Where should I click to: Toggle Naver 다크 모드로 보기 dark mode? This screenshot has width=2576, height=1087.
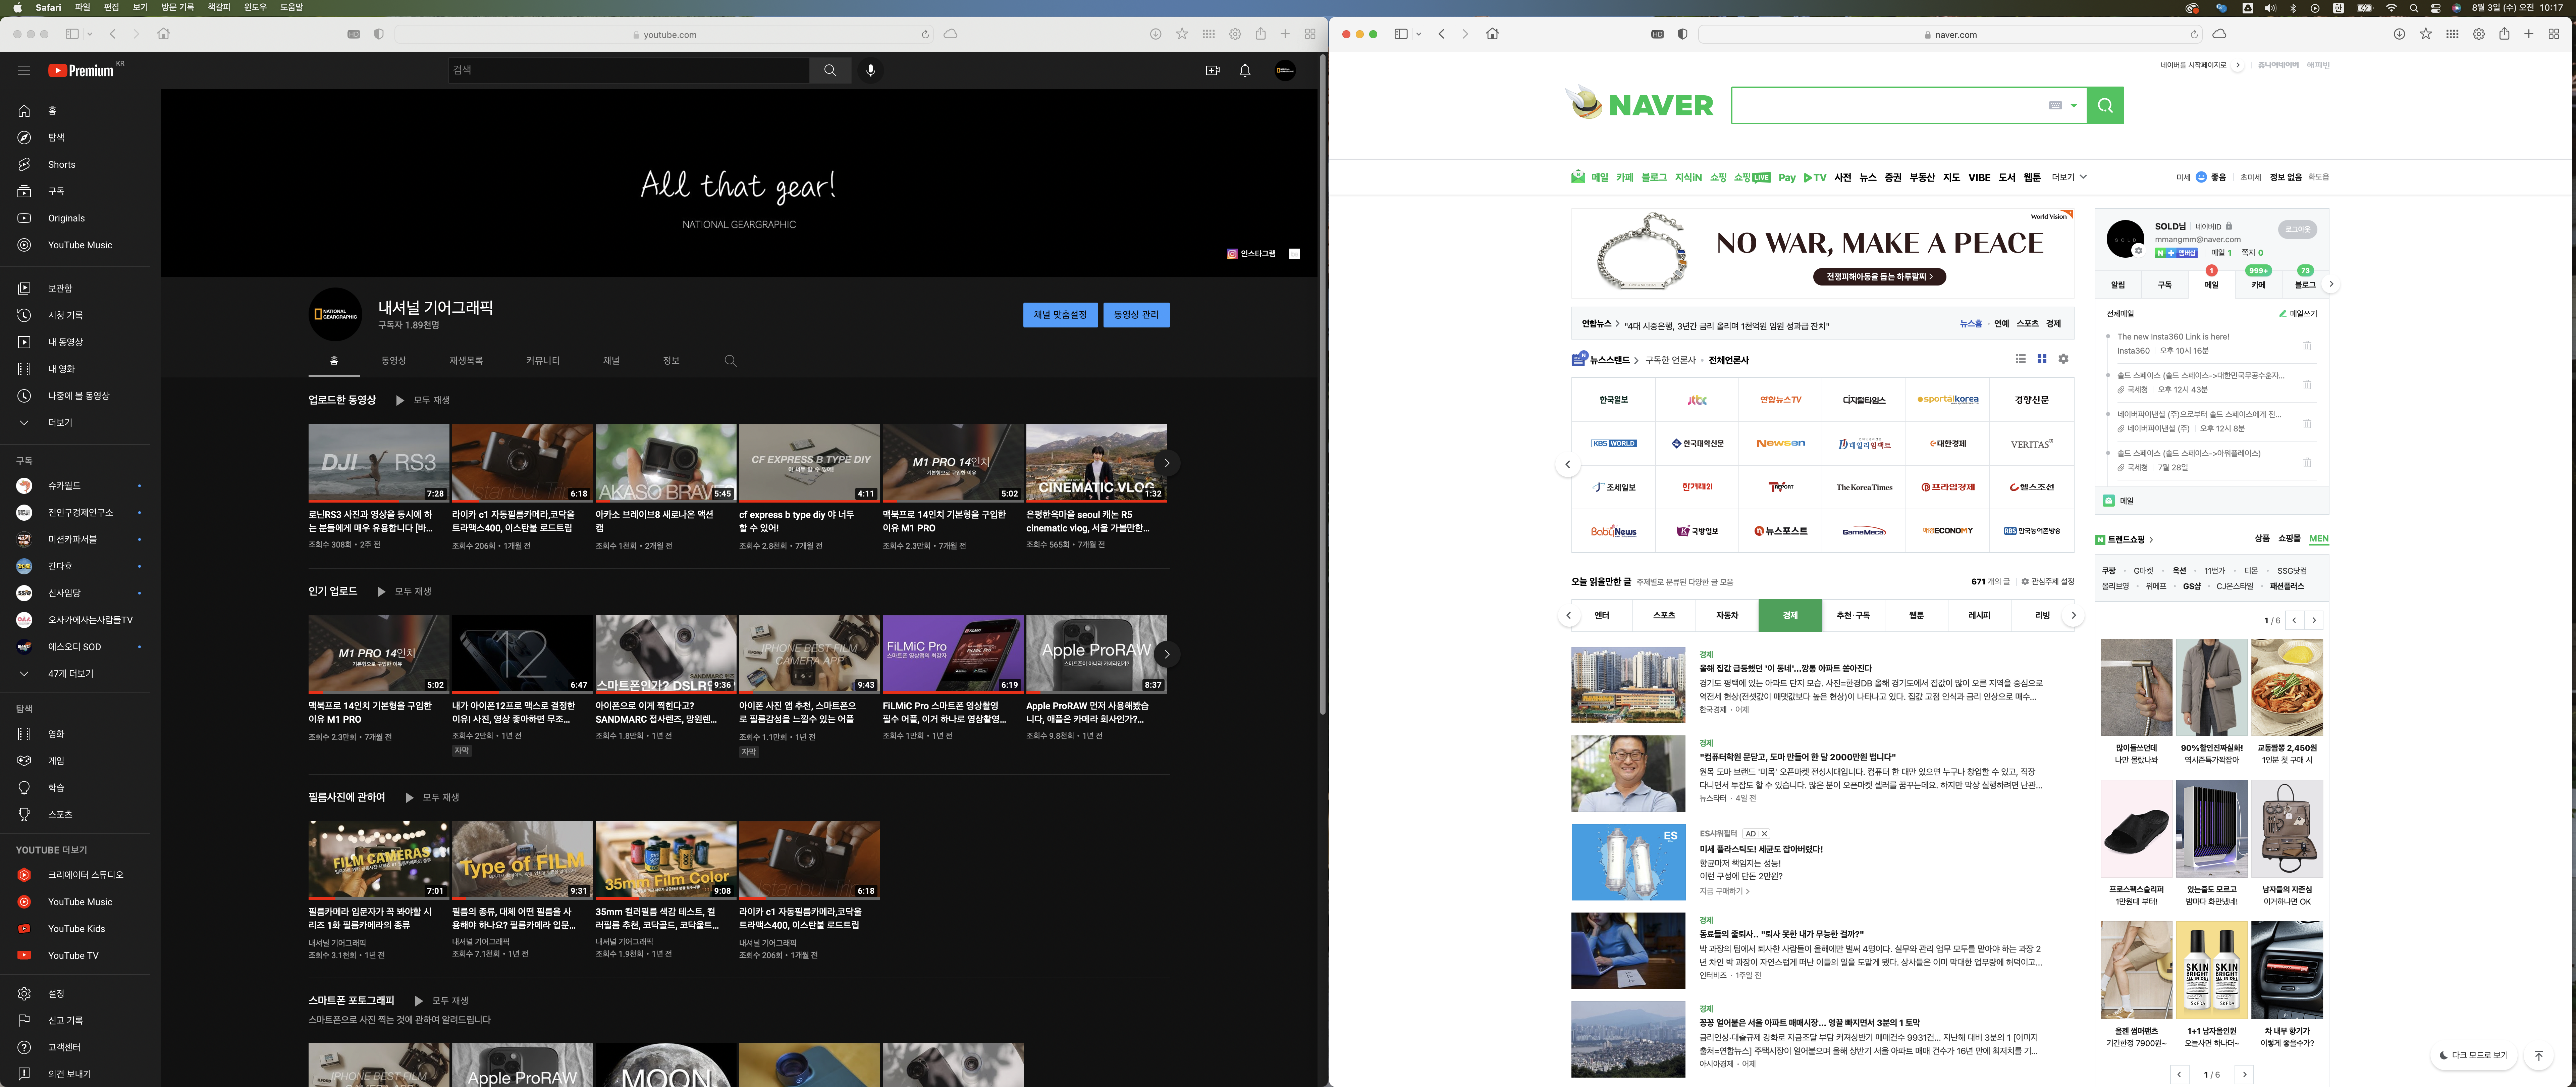(2474, 1055)
